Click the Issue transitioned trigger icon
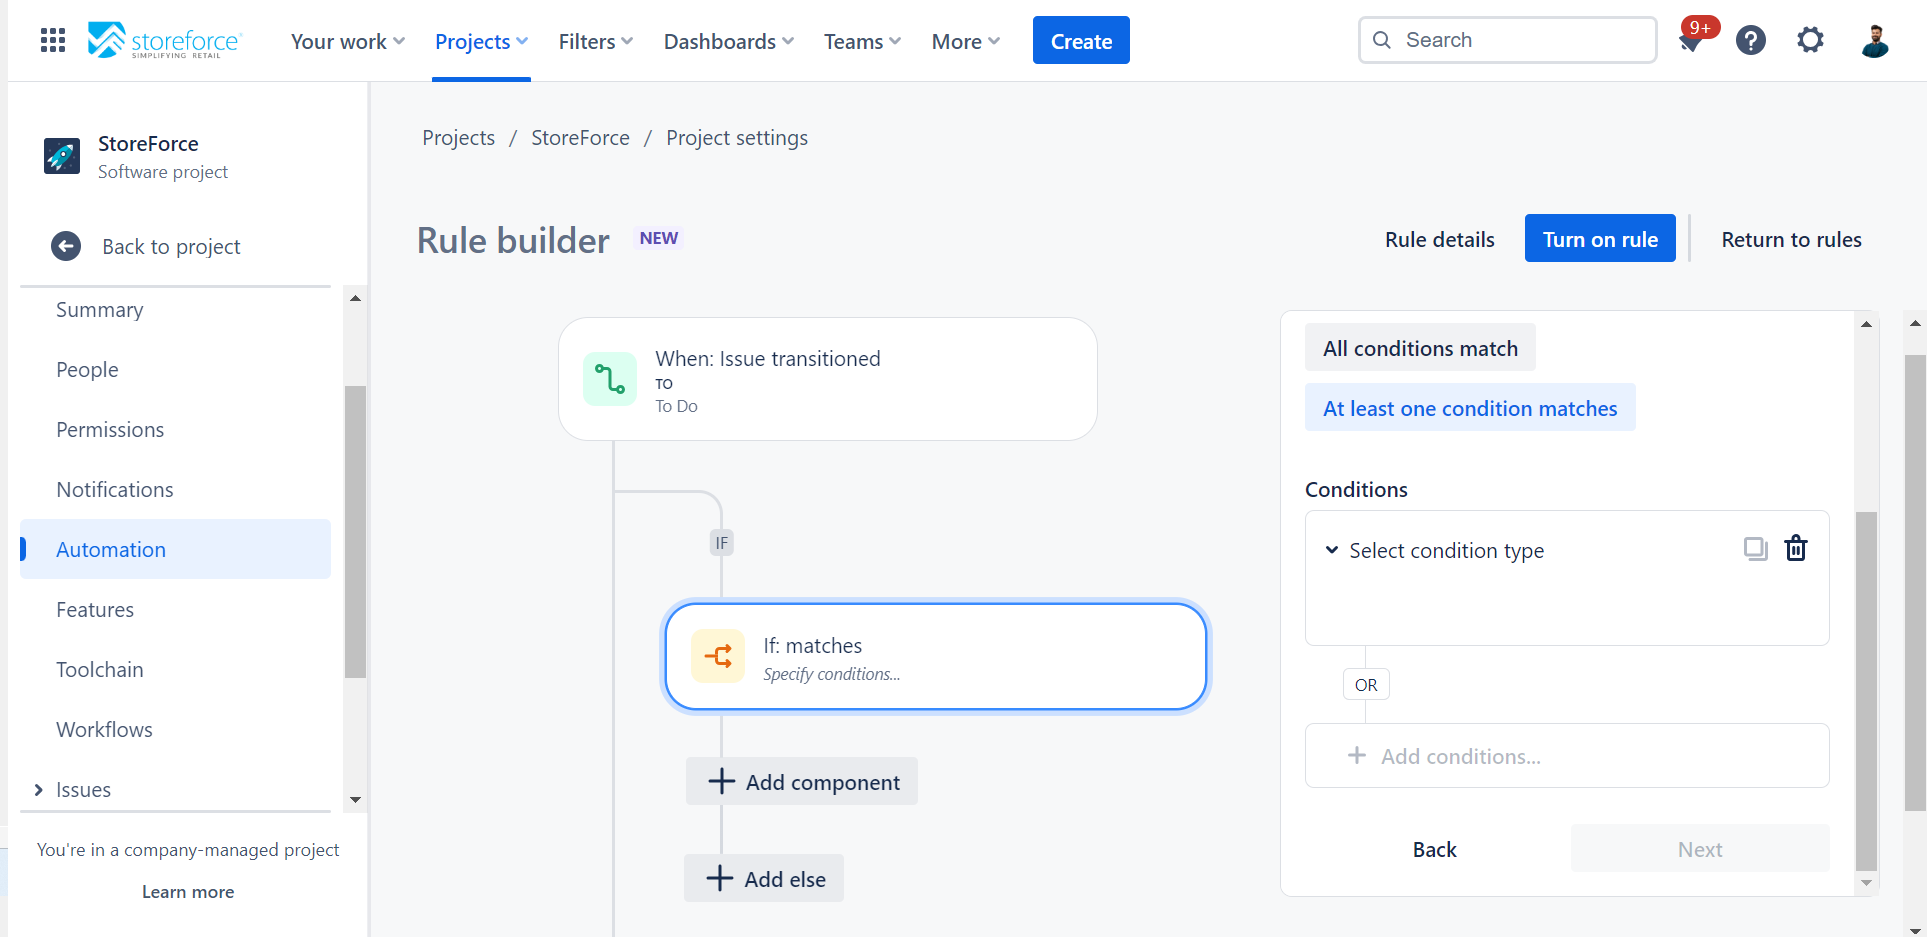Viewport: 1927px width, 937px height. 610,379
